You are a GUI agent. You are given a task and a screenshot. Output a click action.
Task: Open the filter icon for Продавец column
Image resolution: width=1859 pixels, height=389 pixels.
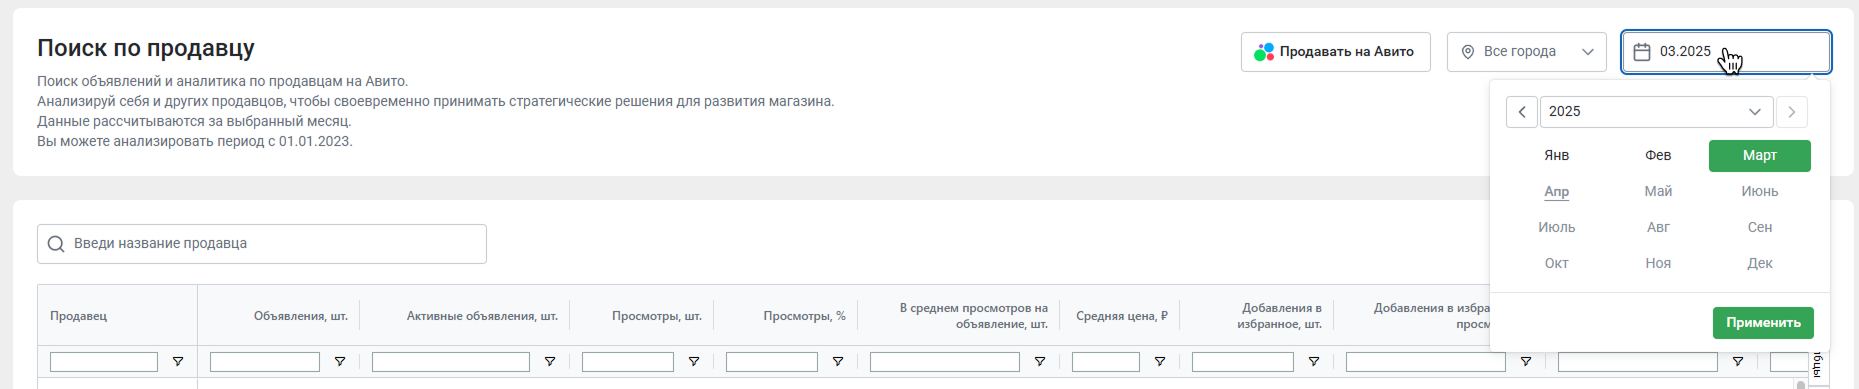(178, 362)
